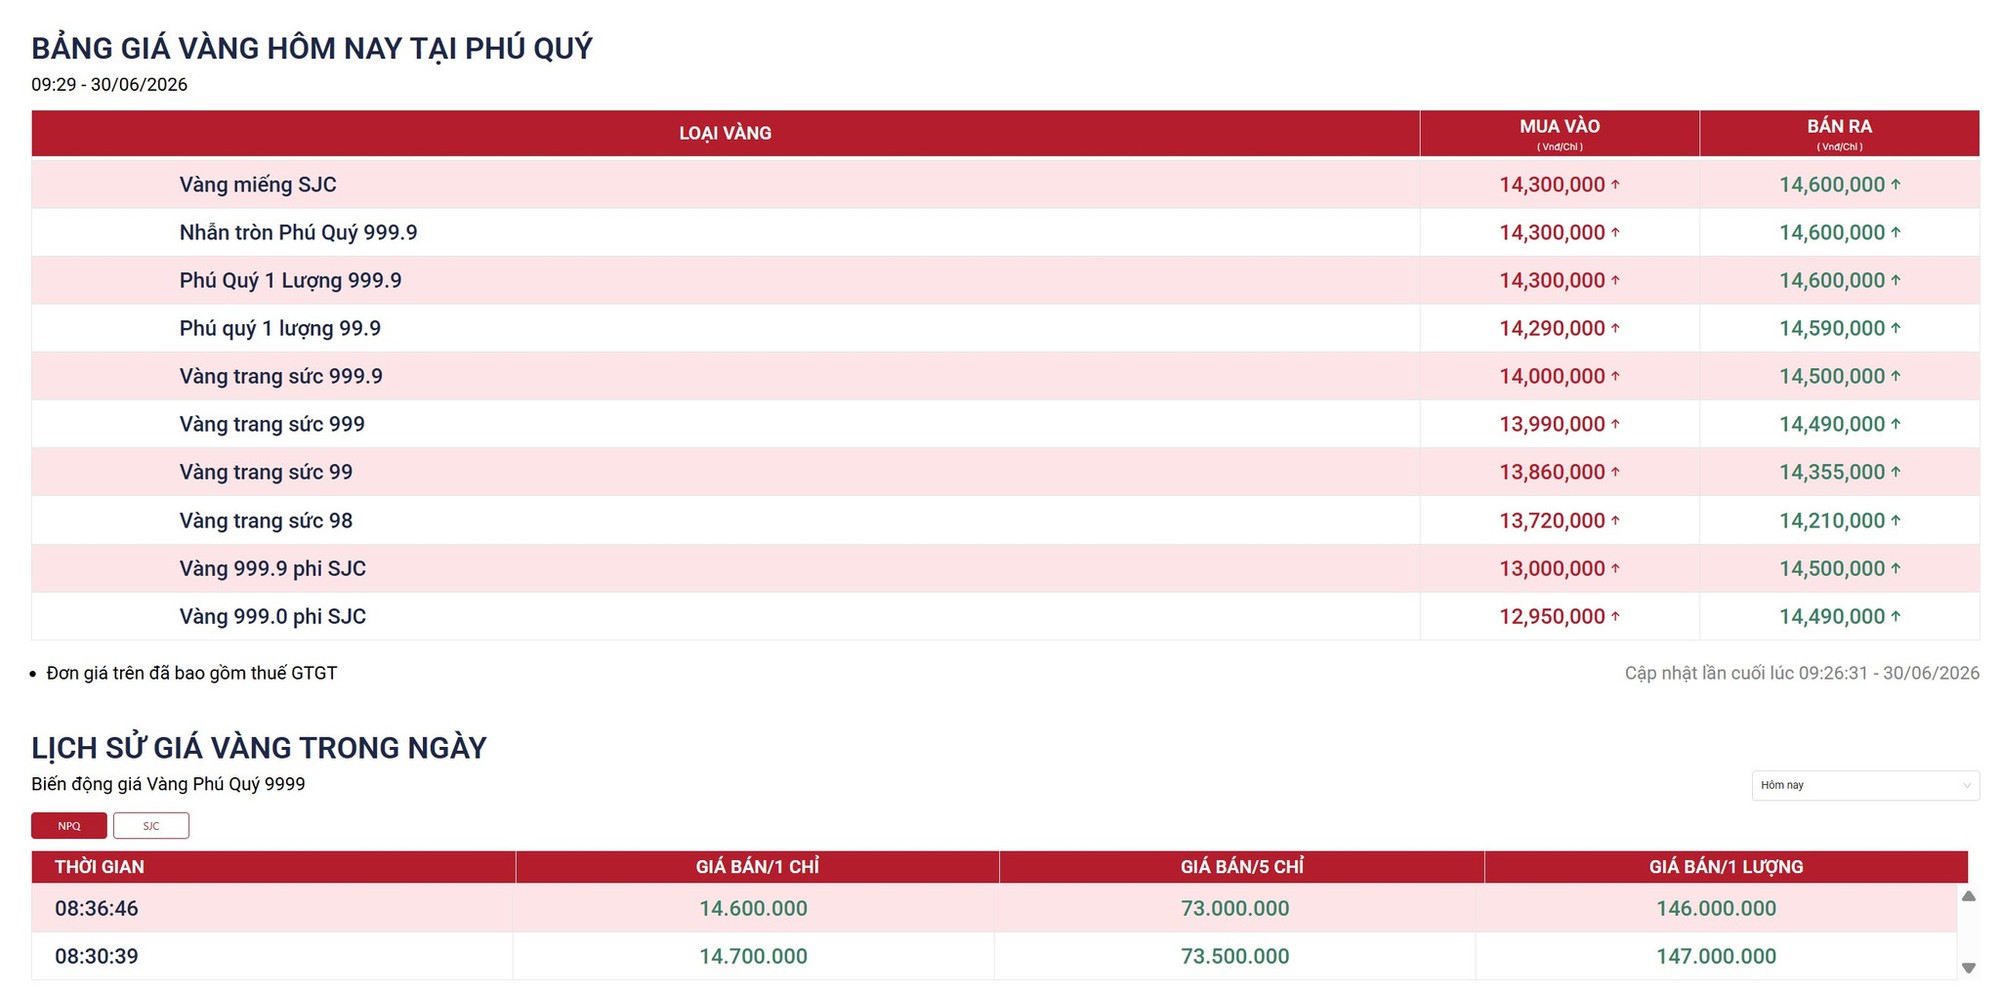Image resolution: width=2000 pixels, height=995 pixels.
Task: Switch to the NPQ price history tab
Action: coord(69,826)
